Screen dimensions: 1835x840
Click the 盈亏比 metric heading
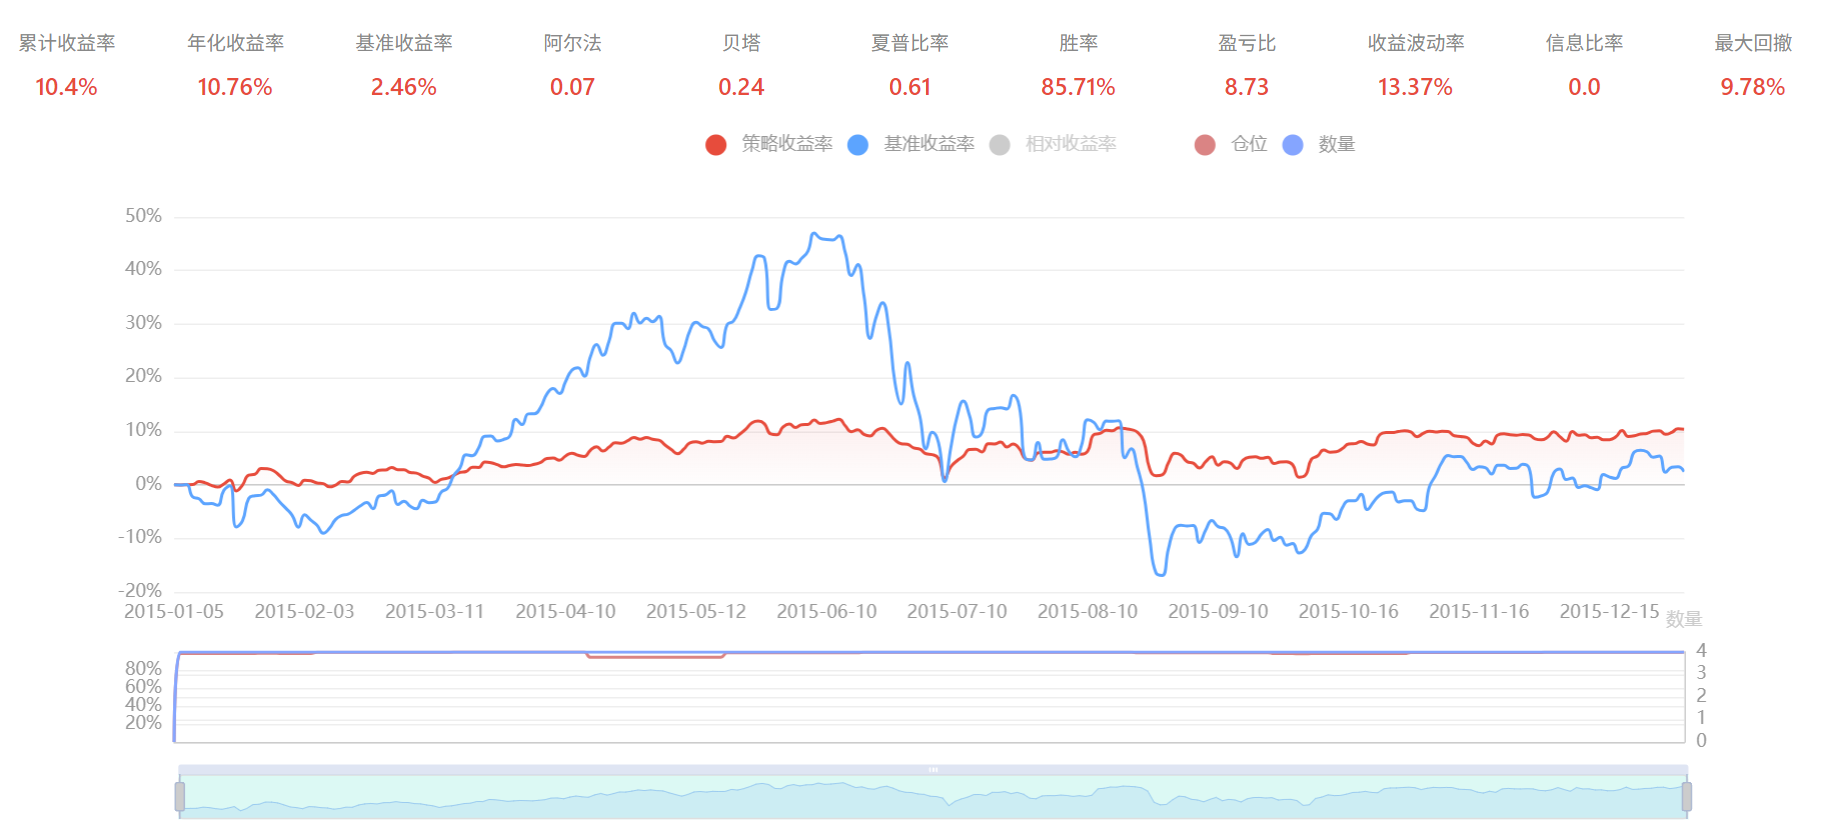(x=1246, y=43)
